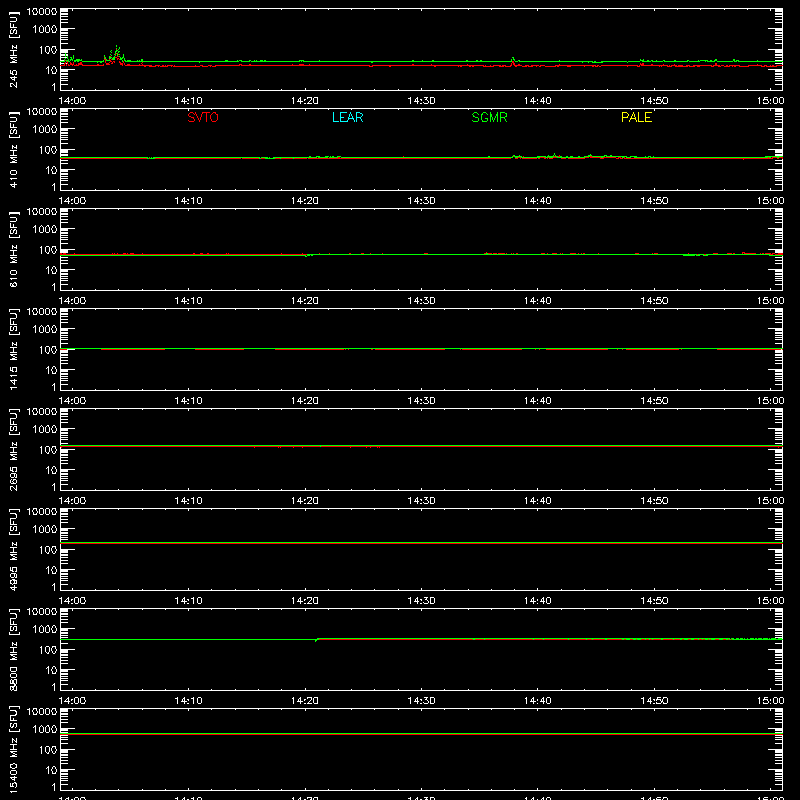
Task: Click the 15:00 label under the 245 MHz plot
Action: [770, 101]
